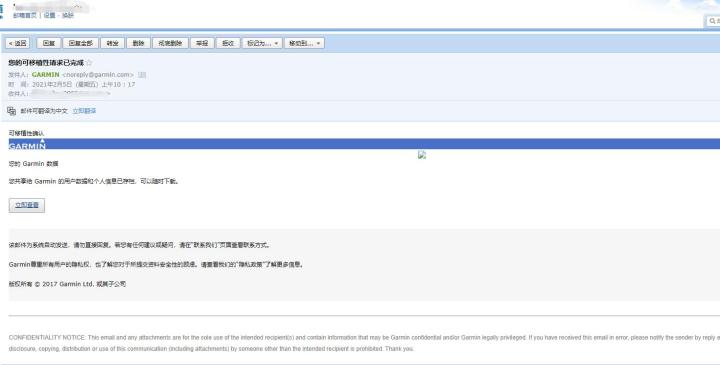Click the GARMIN logo in blue banner

27,144
